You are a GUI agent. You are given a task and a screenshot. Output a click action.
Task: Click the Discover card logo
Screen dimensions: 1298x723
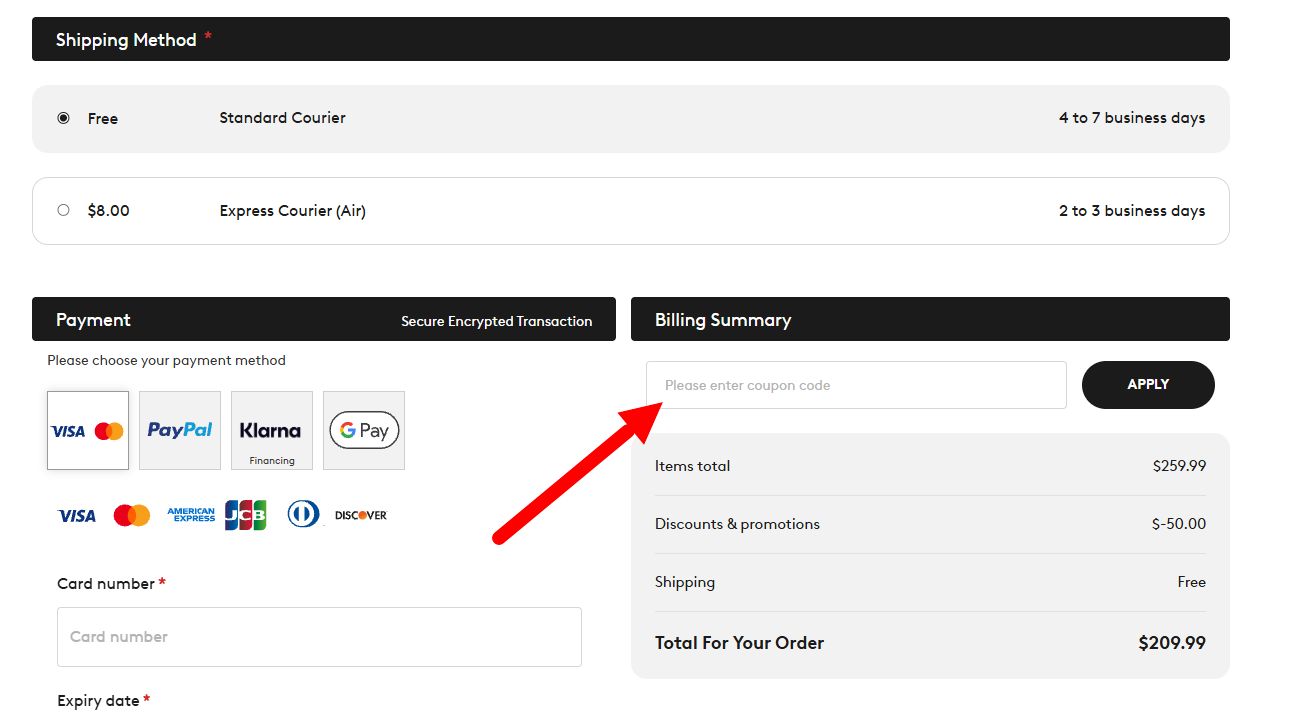coord(361,515)
